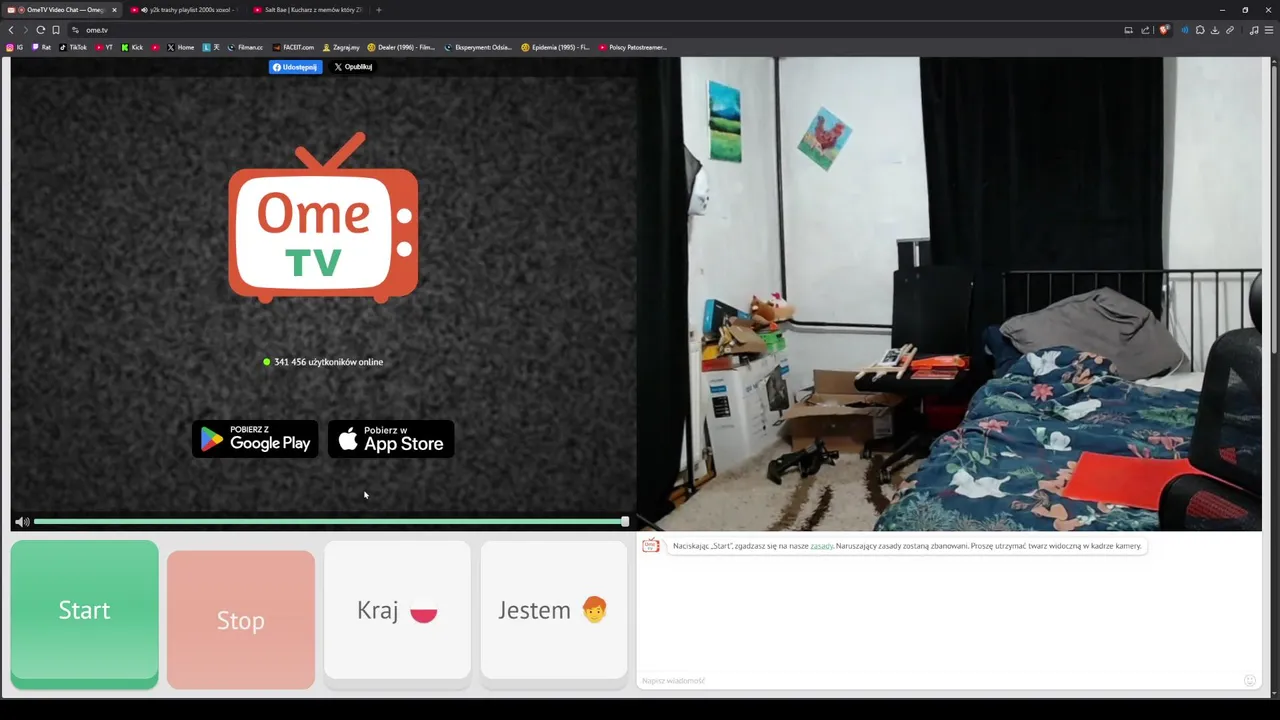Image resolution: width=1280 pixels, height=720 pixels.
Task: Click the X Opublikuj button
Action: pos(352,67)
